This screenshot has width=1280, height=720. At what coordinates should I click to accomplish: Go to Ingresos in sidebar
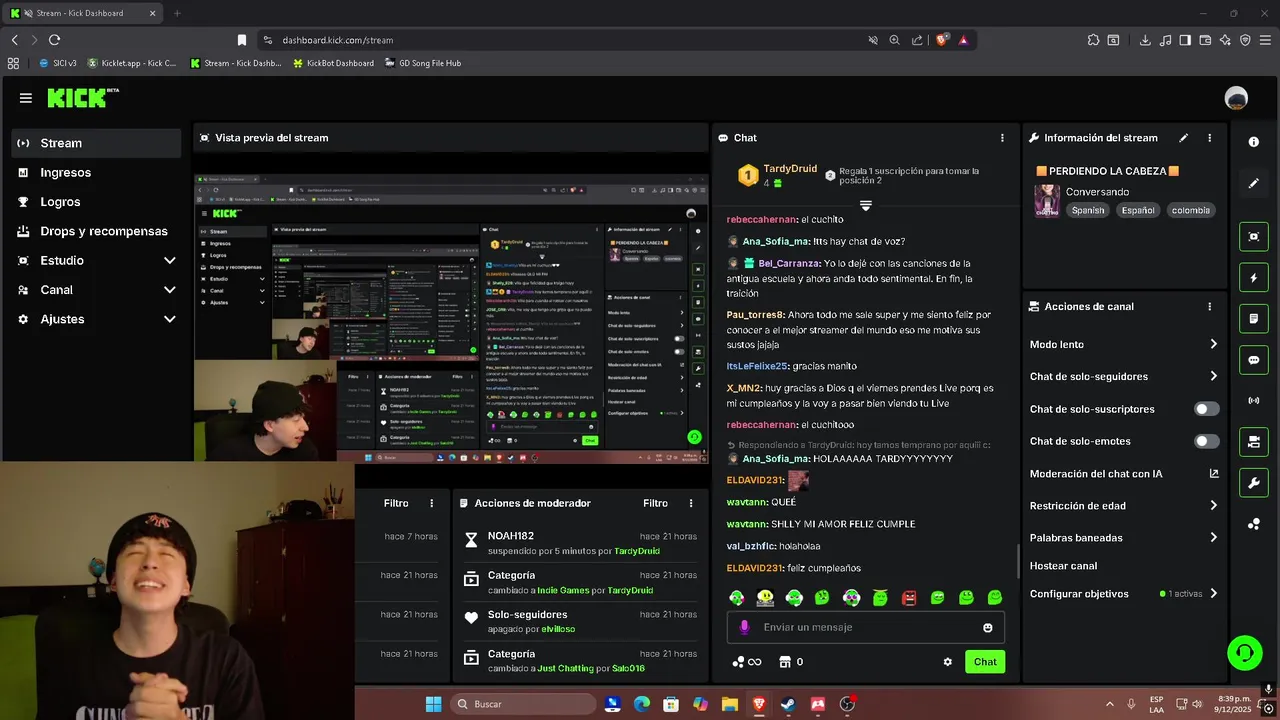(96, 172)
